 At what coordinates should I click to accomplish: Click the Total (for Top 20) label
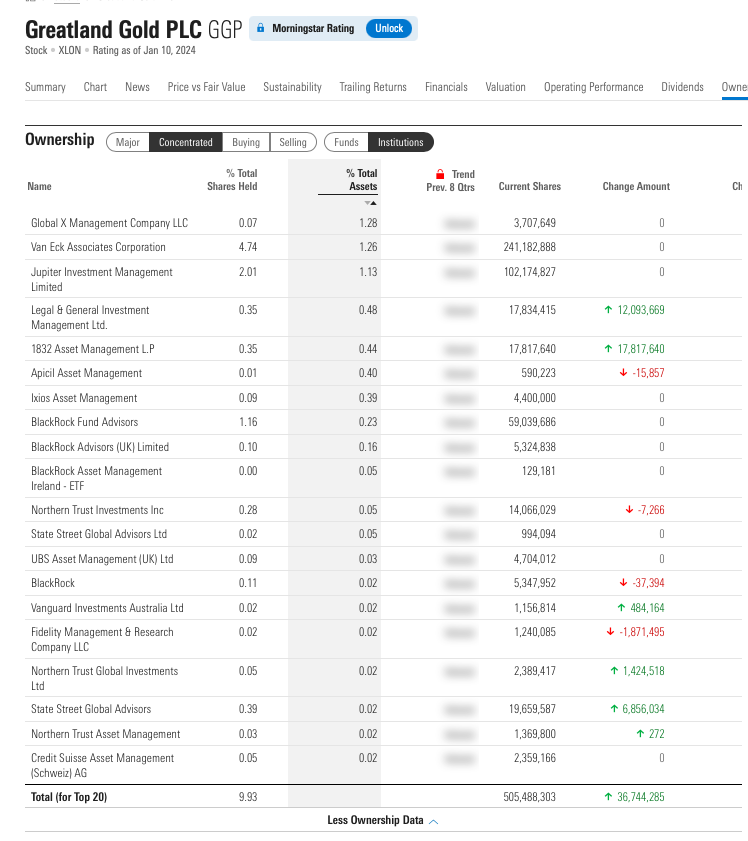pos(69,796)
